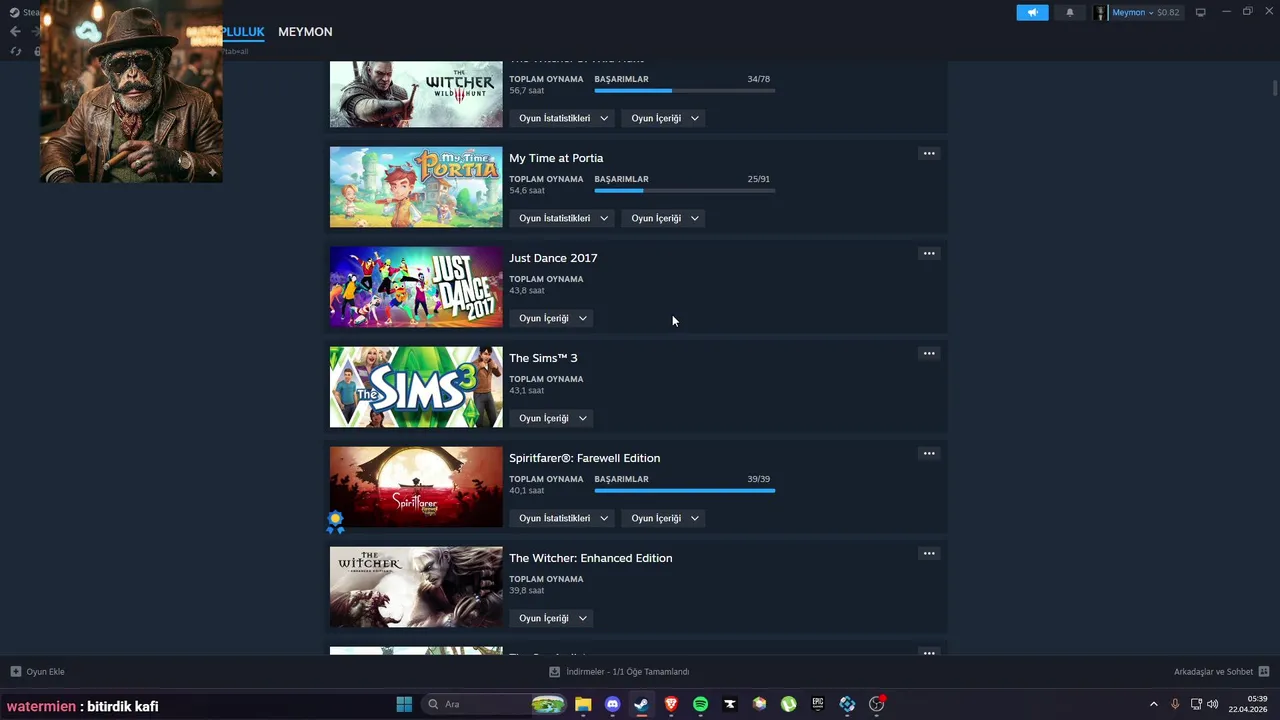The height and width of the screenshot is (720, 1280).
Task: Click the microphone icon in system tray
Action: pyautogui.click(x=1175, y=704)
